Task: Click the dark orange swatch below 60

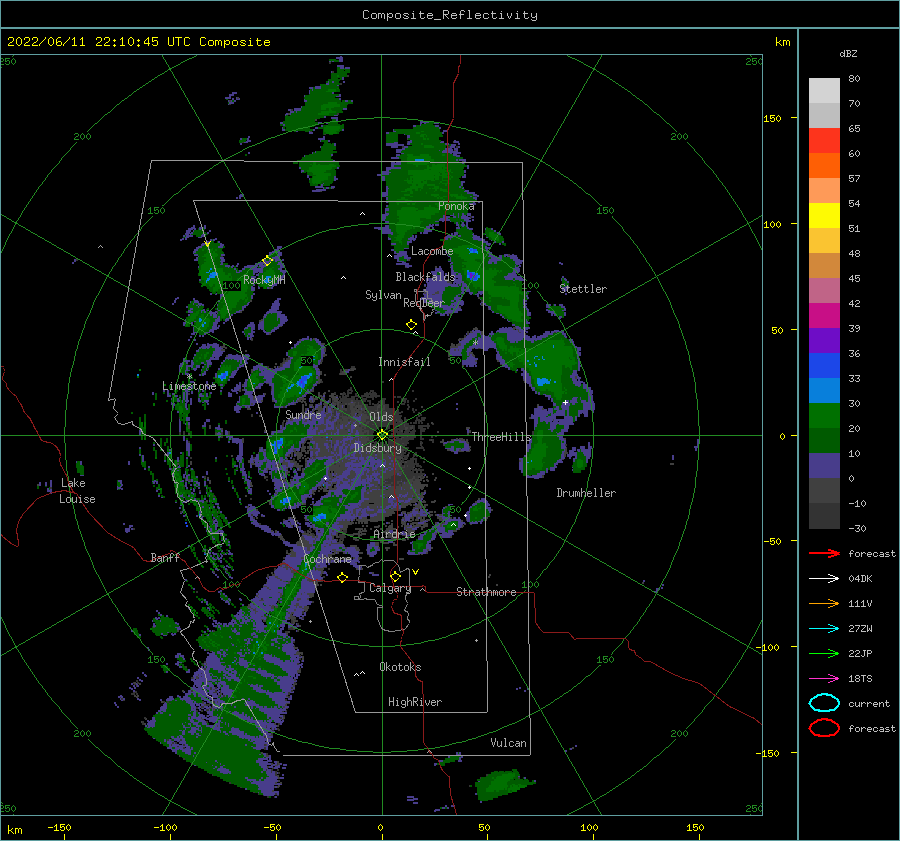Action: coord(824,165)
